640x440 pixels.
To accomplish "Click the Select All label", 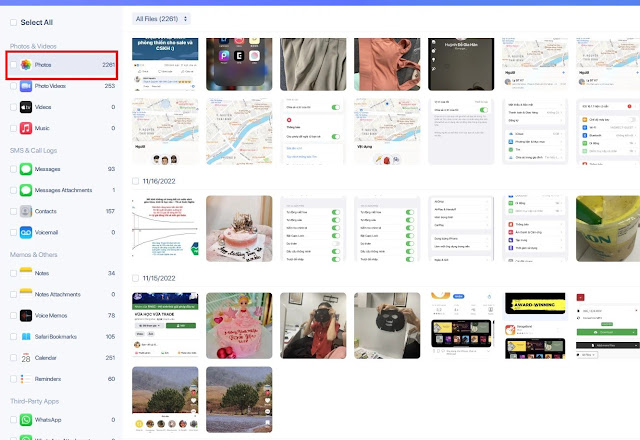I will (37, 22).
